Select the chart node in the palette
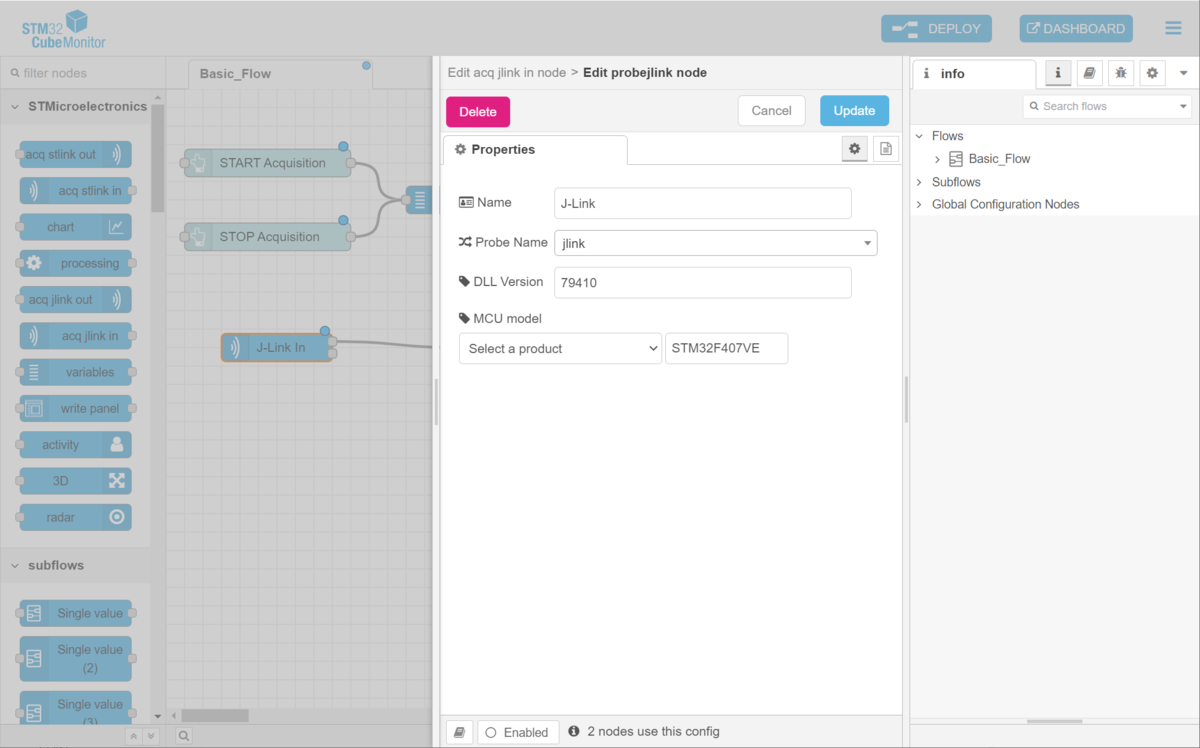 [x=74, y=227]
